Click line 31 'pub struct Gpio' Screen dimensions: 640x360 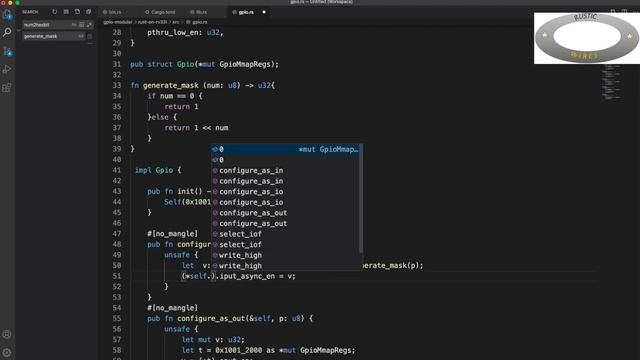pyautogui.click(x=204, y=64)
